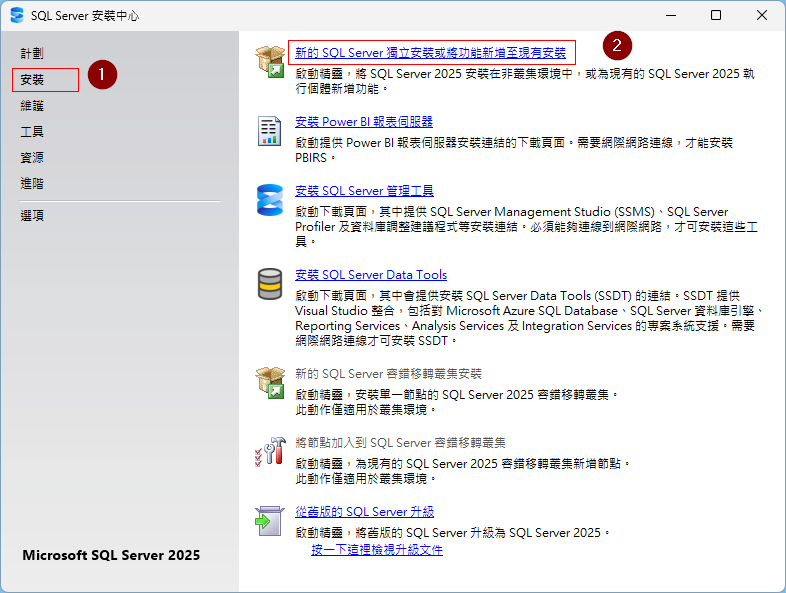Click the box icon beside 獨立安裝
This screenshot has height=593, width=786.
coord(270,61)
